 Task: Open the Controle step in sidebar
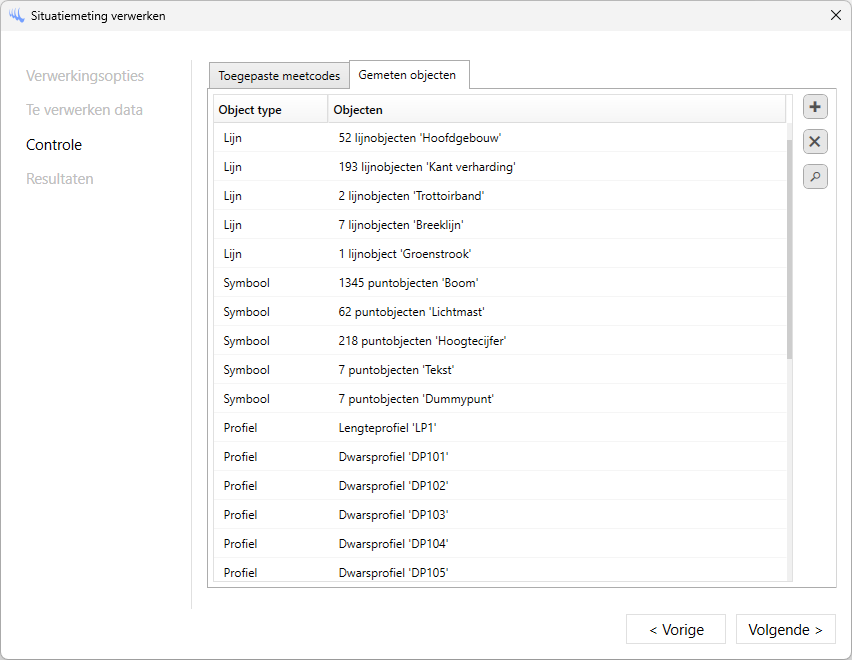click(x=54, y=145)
